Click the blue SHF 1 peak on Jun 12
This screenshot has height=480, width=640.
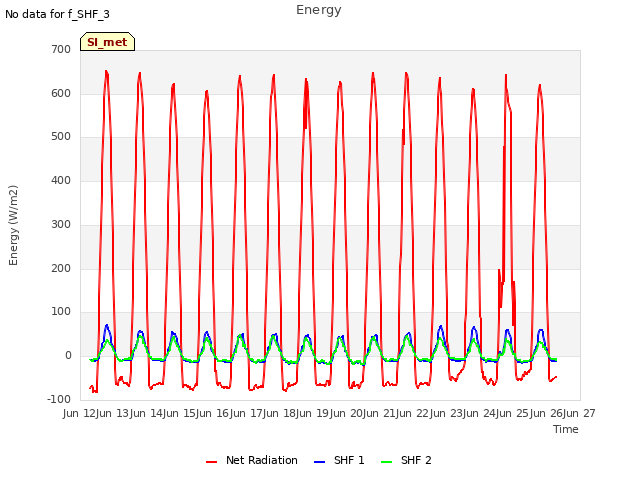(x=107, y=325)
